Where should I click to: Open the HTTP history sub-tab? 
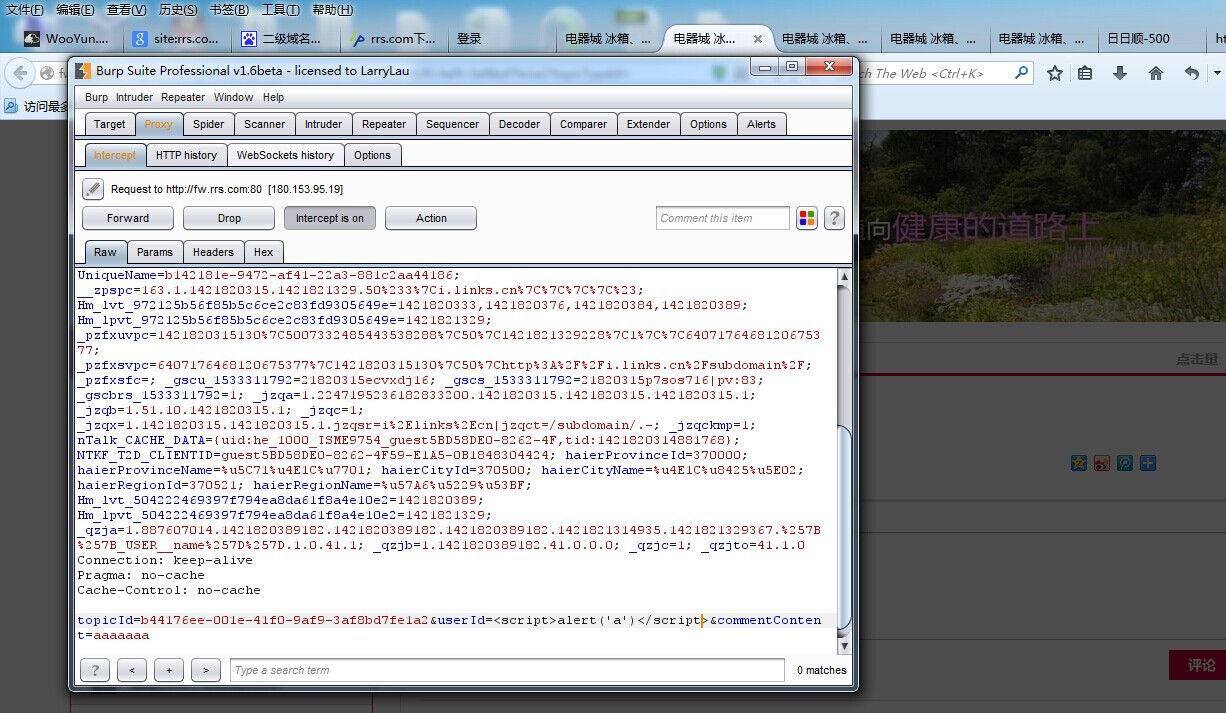pyautogui.click(x=186, y=155)
